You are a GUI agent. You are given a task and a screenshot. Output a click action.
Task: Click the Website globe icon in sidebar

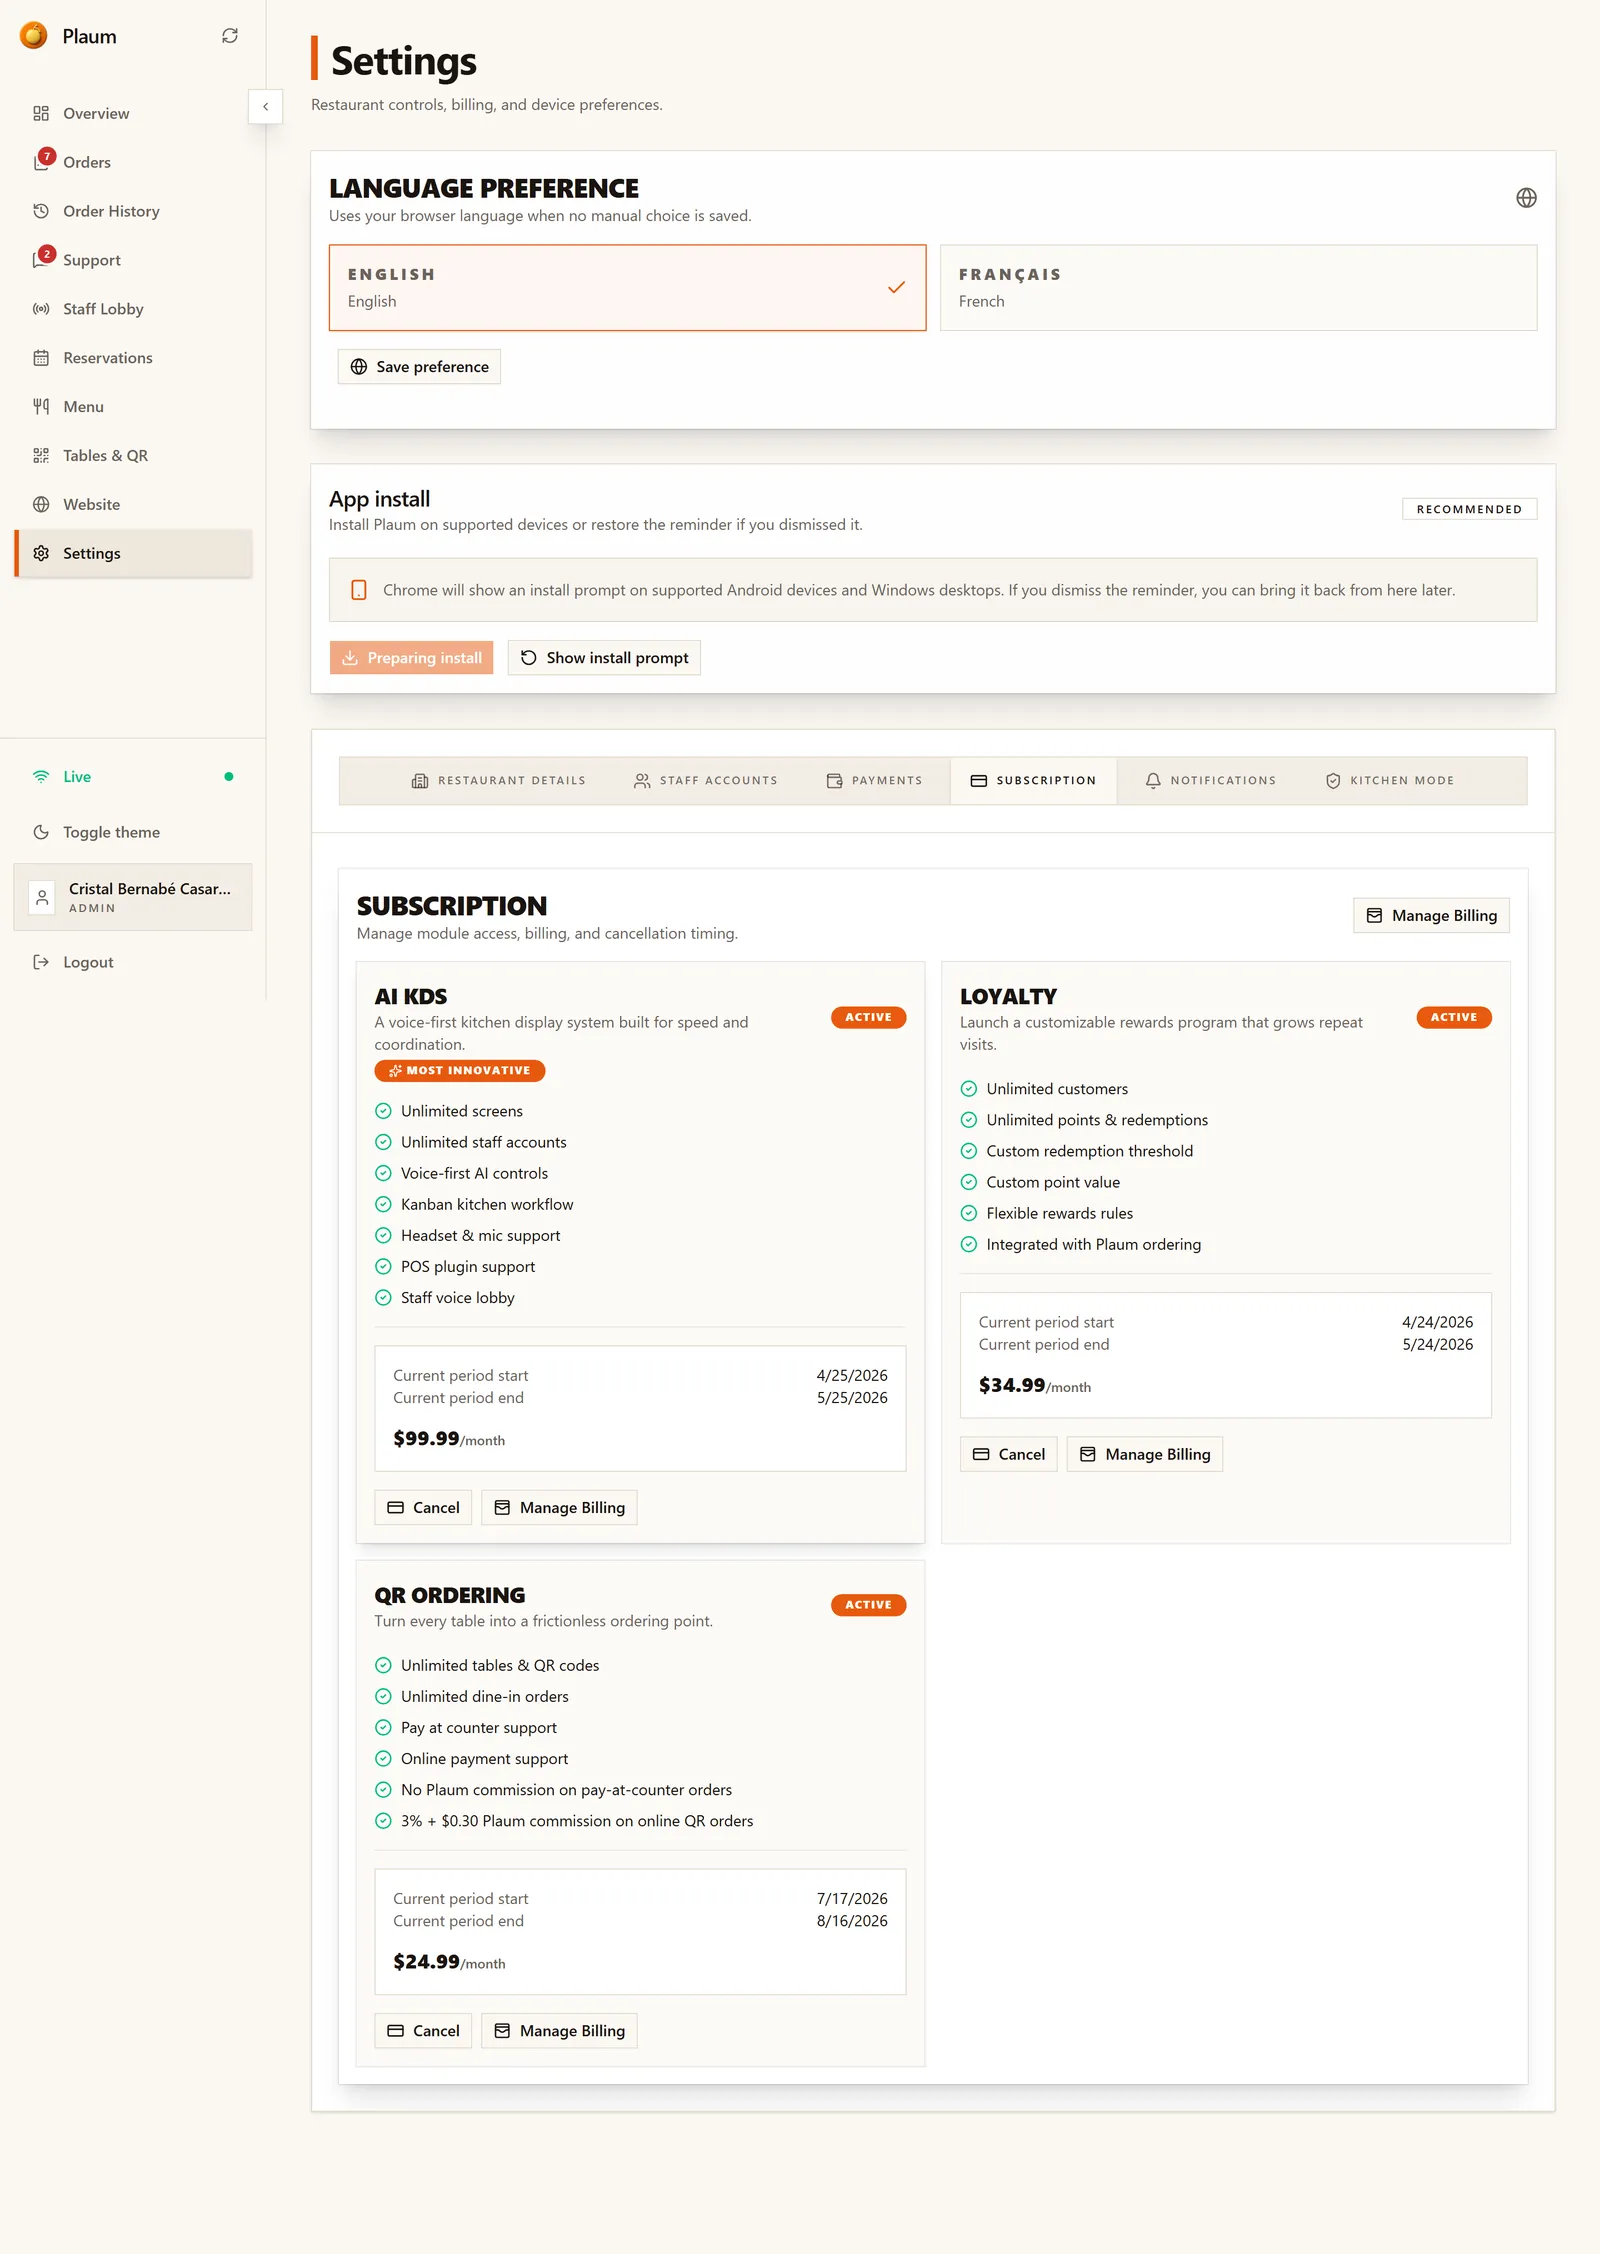(x=41, y=505)
